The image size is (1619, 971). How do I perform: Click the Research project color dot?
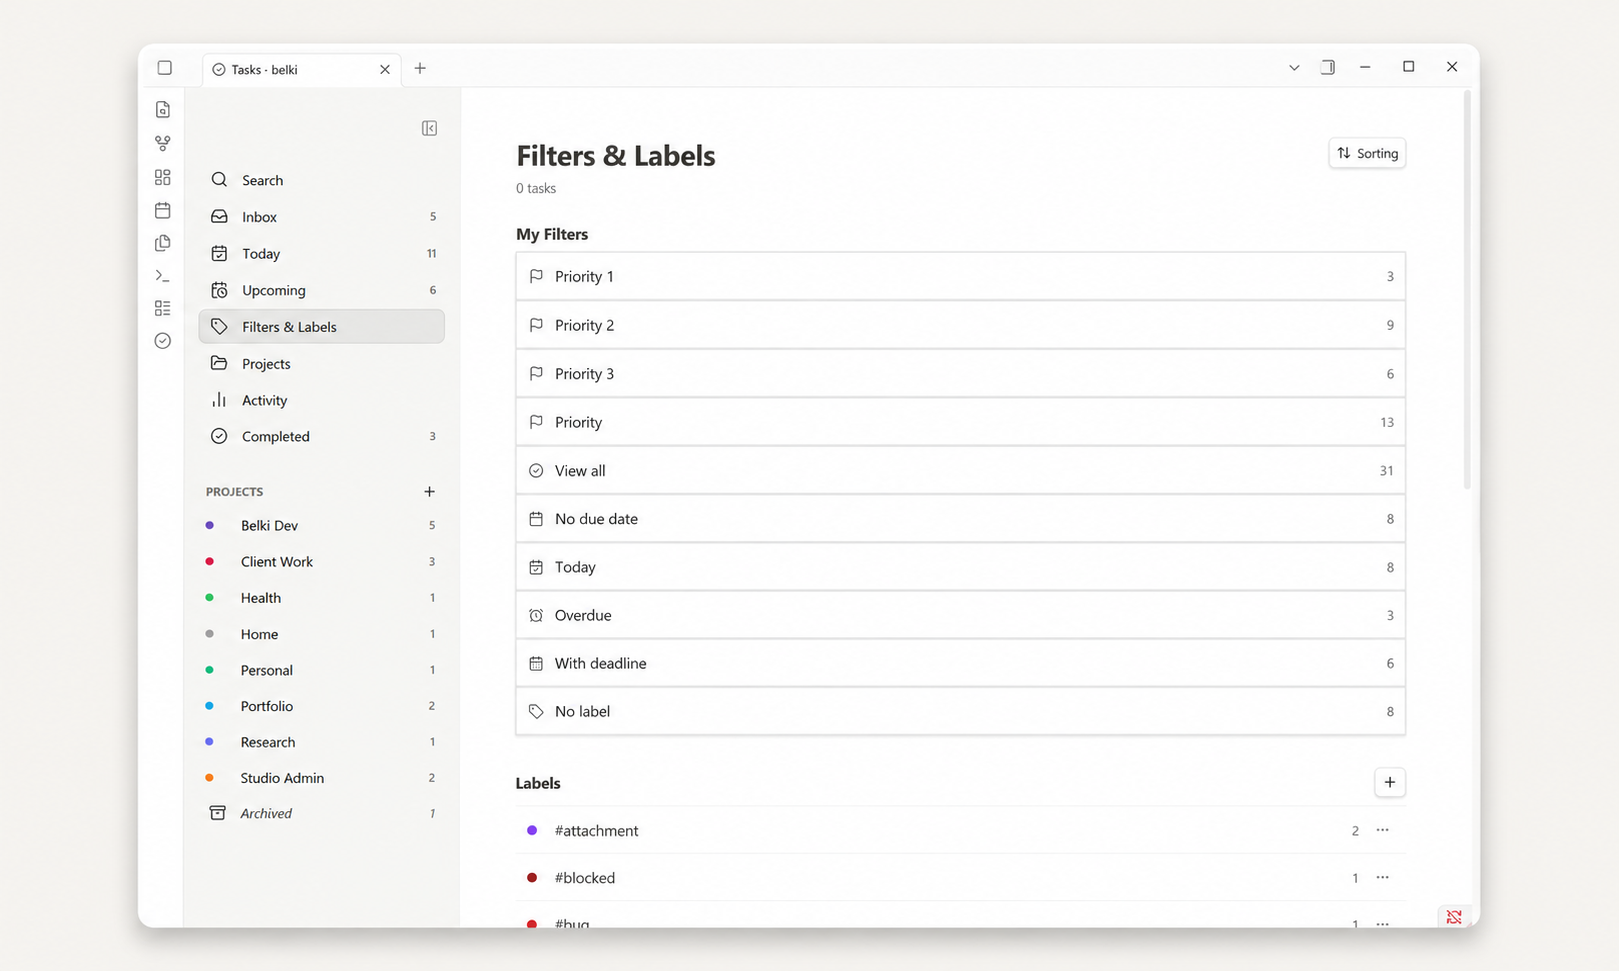tap(209, 741)
